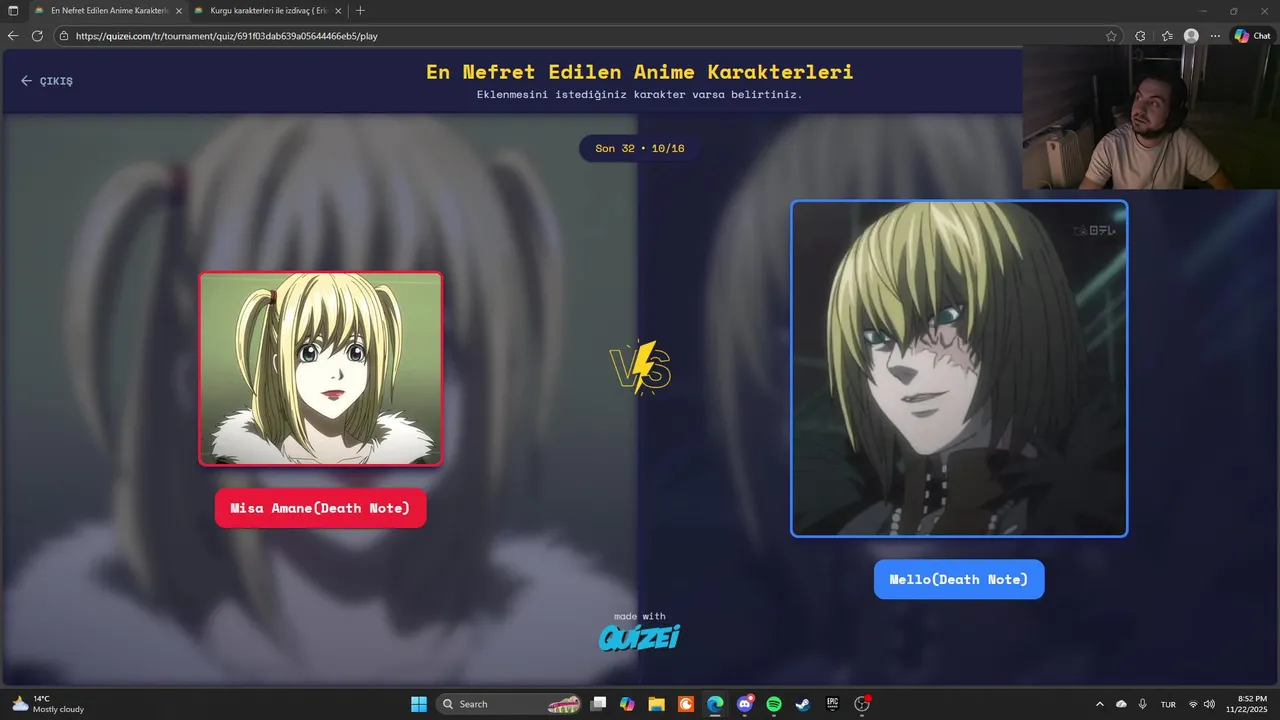Screen dimensions: 1280x720
Task: Click the quiz title 'En Nefret Edilen Anime Karakterleri'
Action: [x=640, y=72]
